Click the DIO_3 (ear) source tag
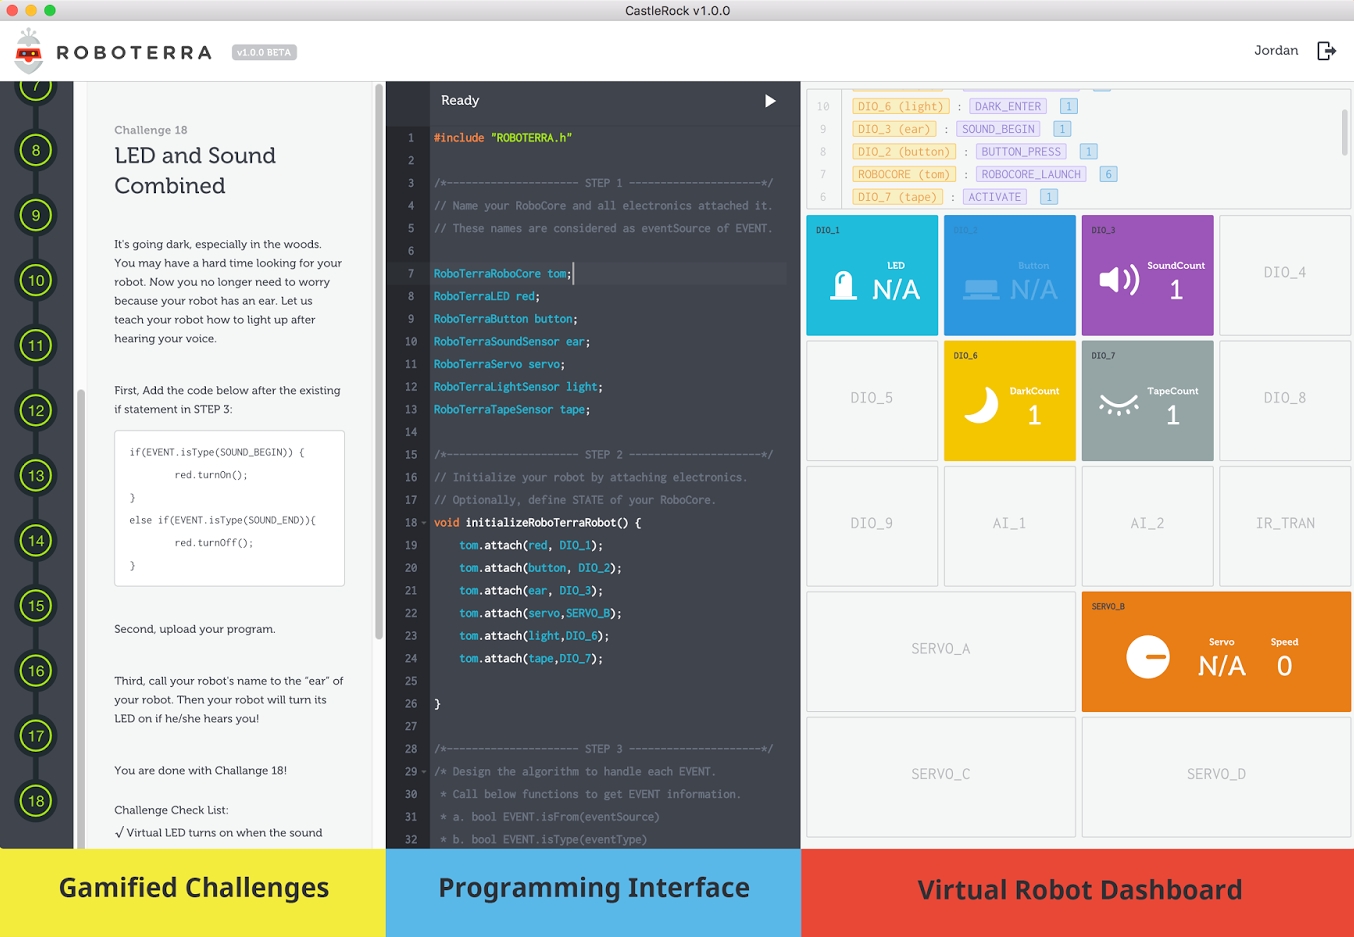Screen dimensions: 1354x937 894,129
